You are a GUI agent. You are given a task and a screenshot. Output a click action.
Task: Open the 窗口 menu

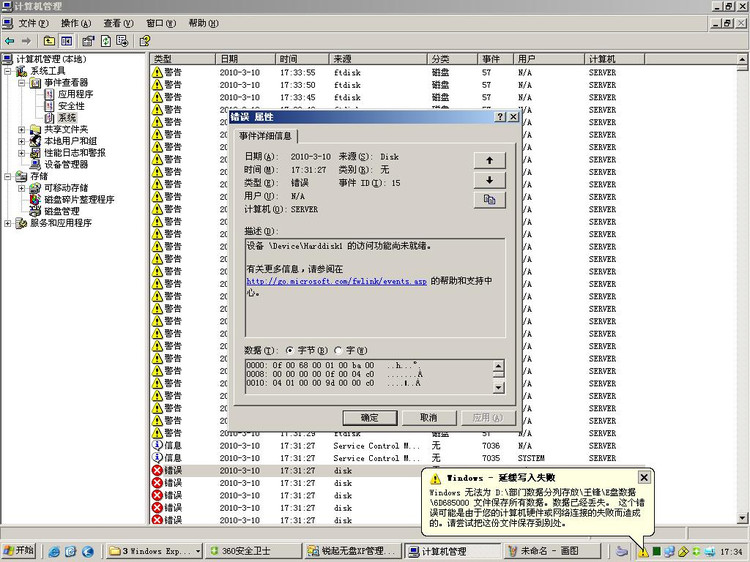161,23
